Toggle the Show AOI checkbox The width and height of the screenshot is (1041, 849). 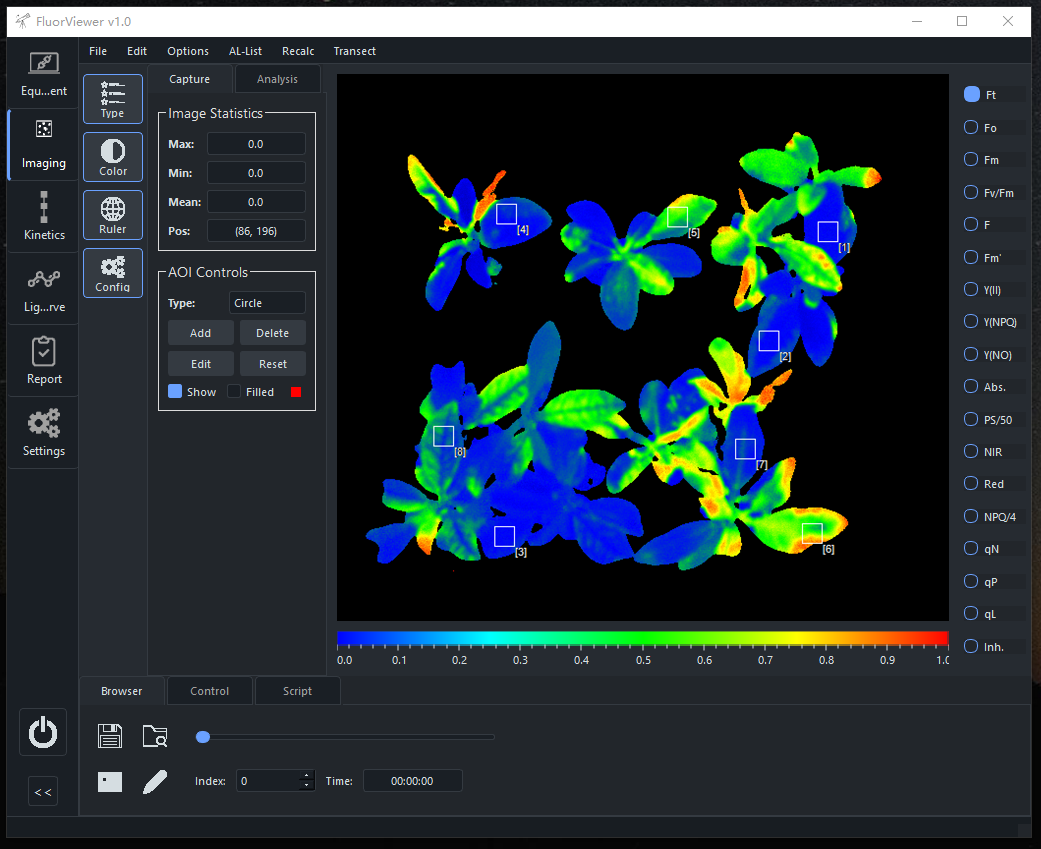tap(175, 392)
